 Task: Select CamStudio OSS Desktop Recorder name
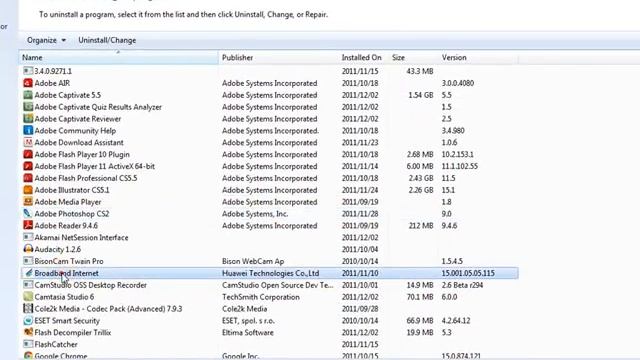tap(91, 285)
